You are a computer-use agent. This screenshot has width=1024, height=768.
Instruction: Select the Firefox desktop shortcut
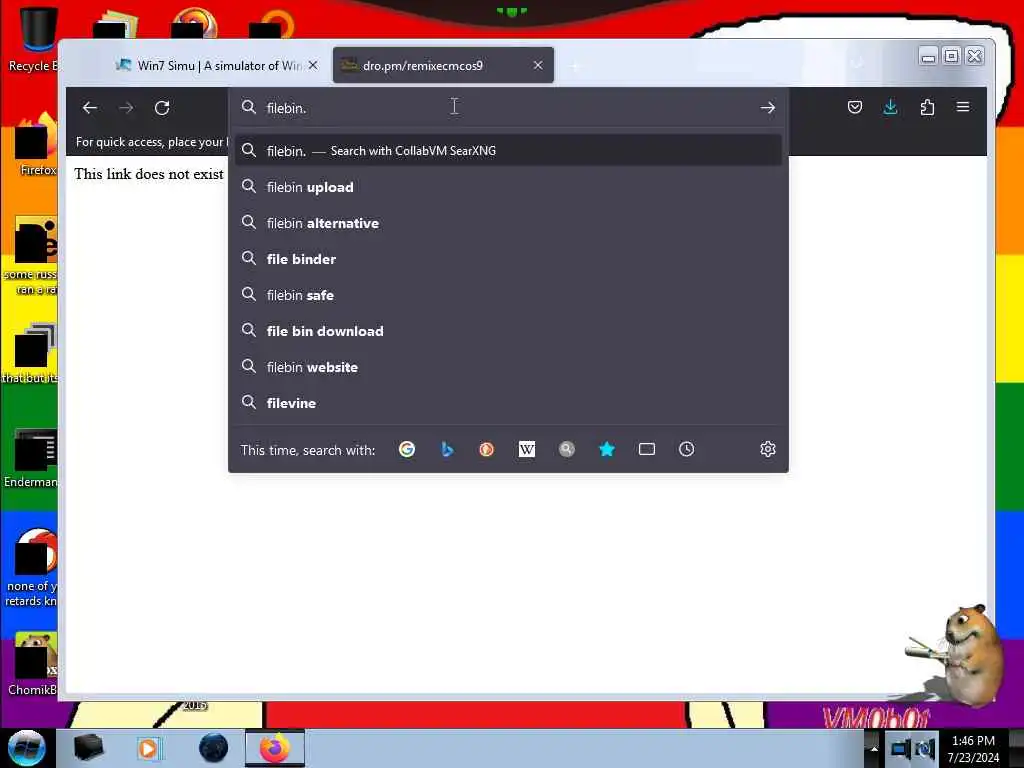36,145
